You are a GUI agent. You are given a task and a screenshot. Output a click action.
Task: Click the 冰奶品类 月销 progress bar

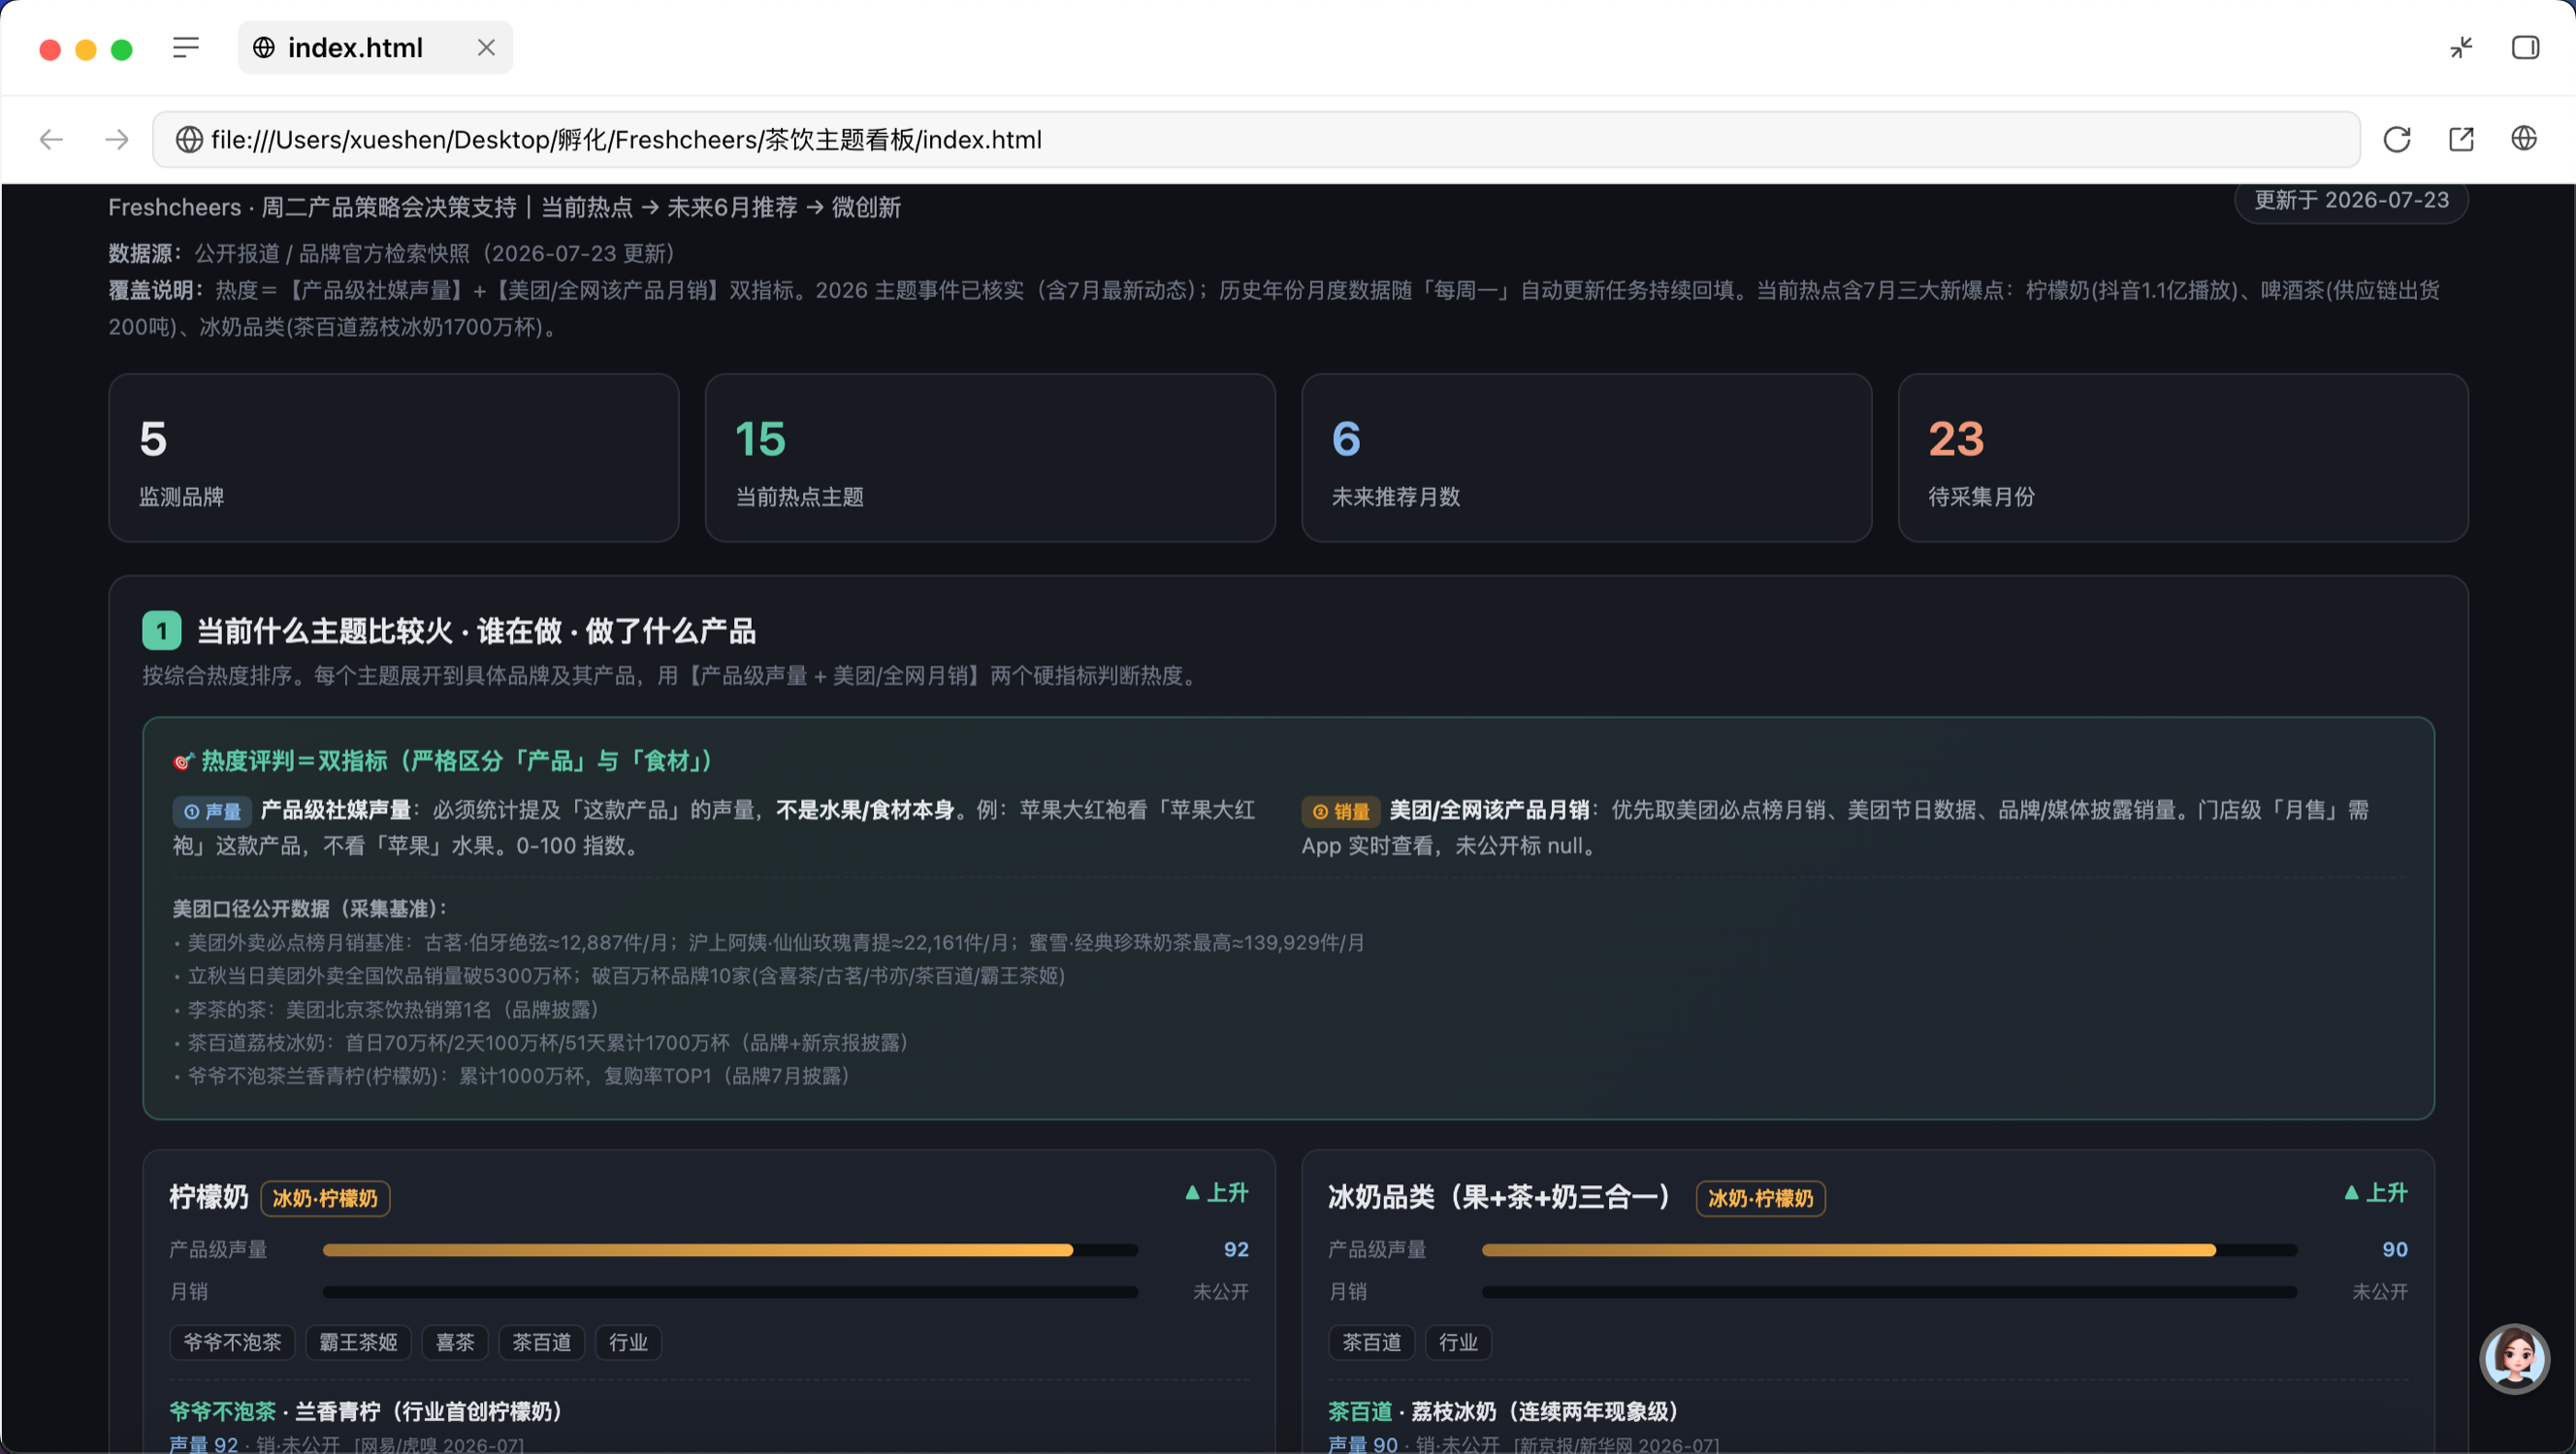tap(1889, 1292)
